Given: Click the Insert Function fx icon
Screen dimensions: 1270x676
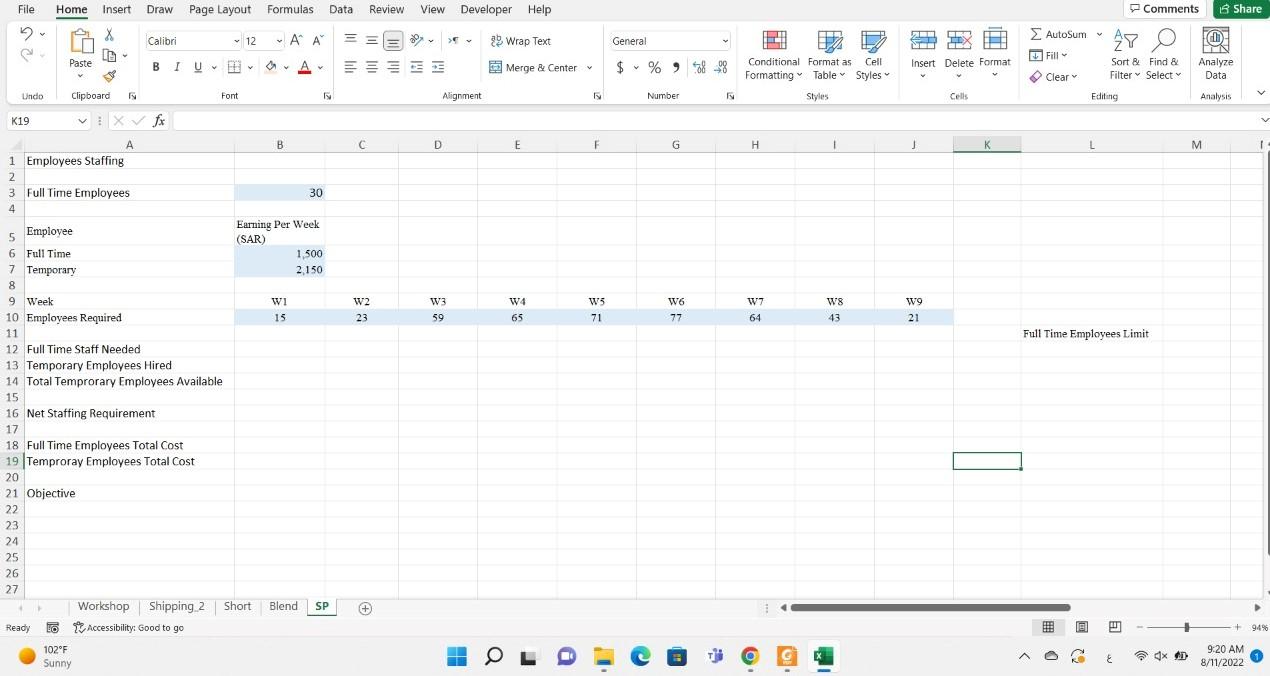Looking at the screenshot, I should coord(159,121).
